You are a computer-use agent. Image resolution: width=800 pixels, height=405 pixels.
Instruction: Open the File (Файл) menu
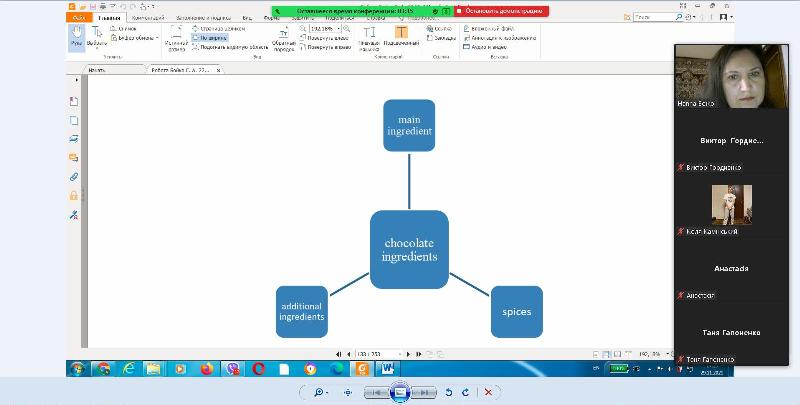79,18
